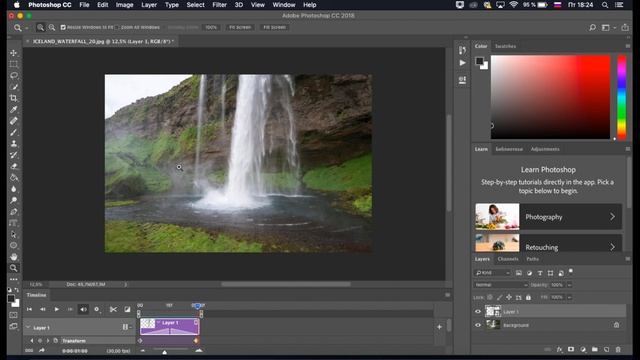This screenshot has width=640, height=360.
Task: Select the Hand tool
Action: tap(14, 257)
